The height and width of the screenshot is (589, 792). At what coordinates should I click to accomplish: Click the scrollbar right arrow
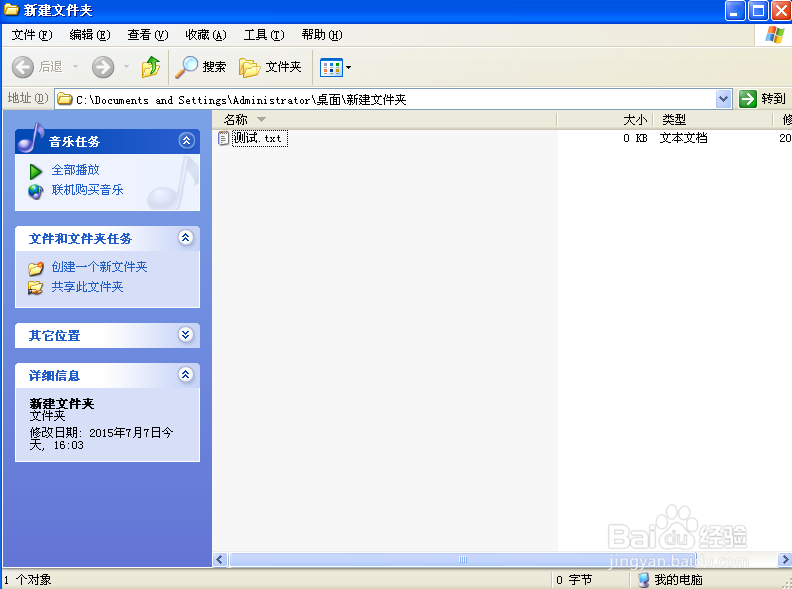tap(784, 559)
